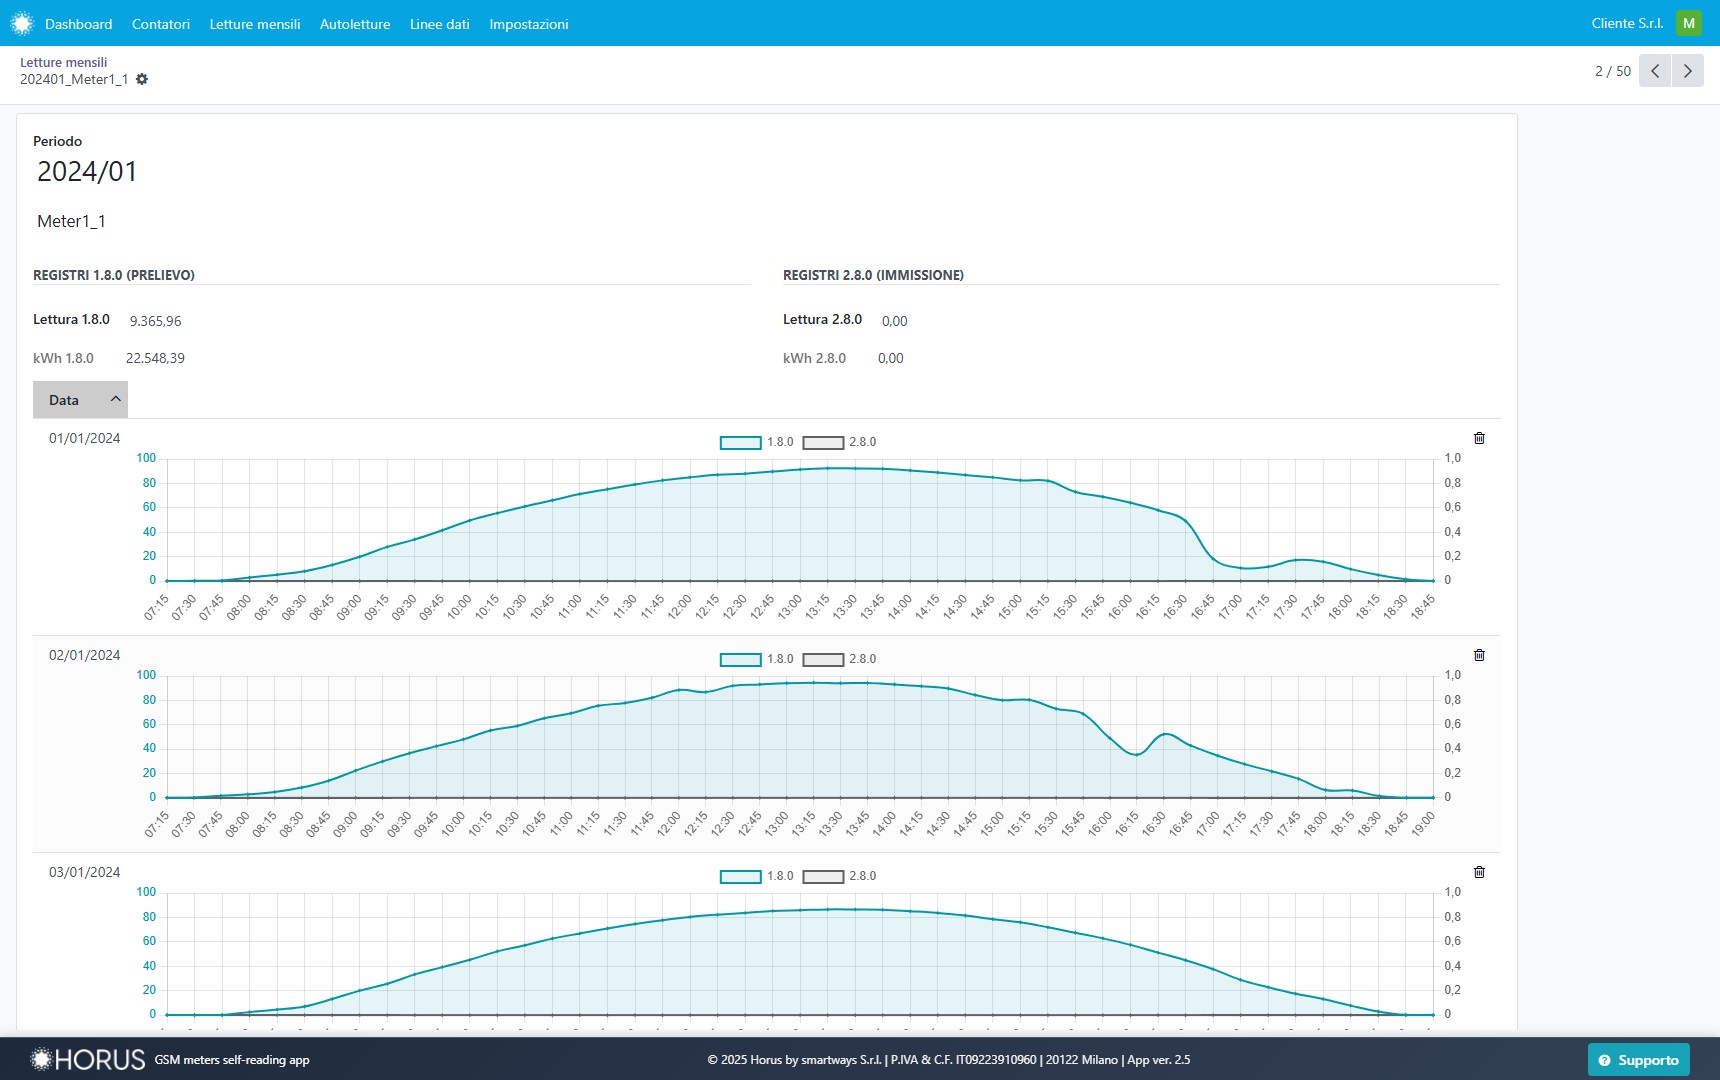Click the 2.8.0 legend swatch in 01/01/2024 chart
Screen dimensions: 1720x1080
[x=823, y=442]
